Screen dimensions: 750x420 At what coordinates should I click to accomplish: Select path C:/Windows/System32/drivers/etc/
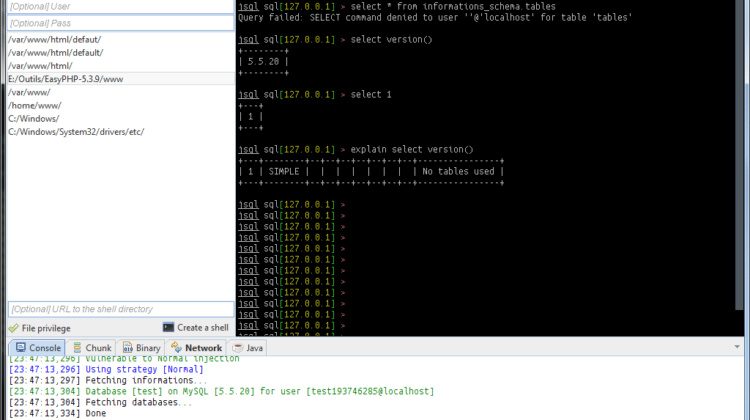pyautogui.click(x=121, y=132)
